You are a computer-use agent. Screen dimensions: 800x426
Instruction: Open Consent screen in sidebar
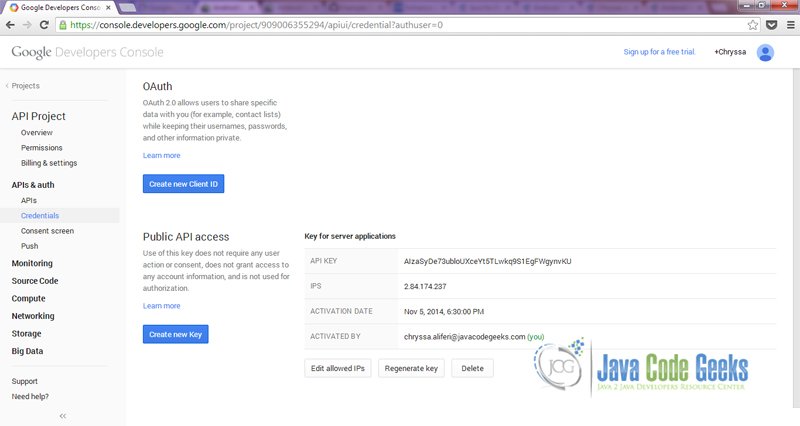(47, 231)
